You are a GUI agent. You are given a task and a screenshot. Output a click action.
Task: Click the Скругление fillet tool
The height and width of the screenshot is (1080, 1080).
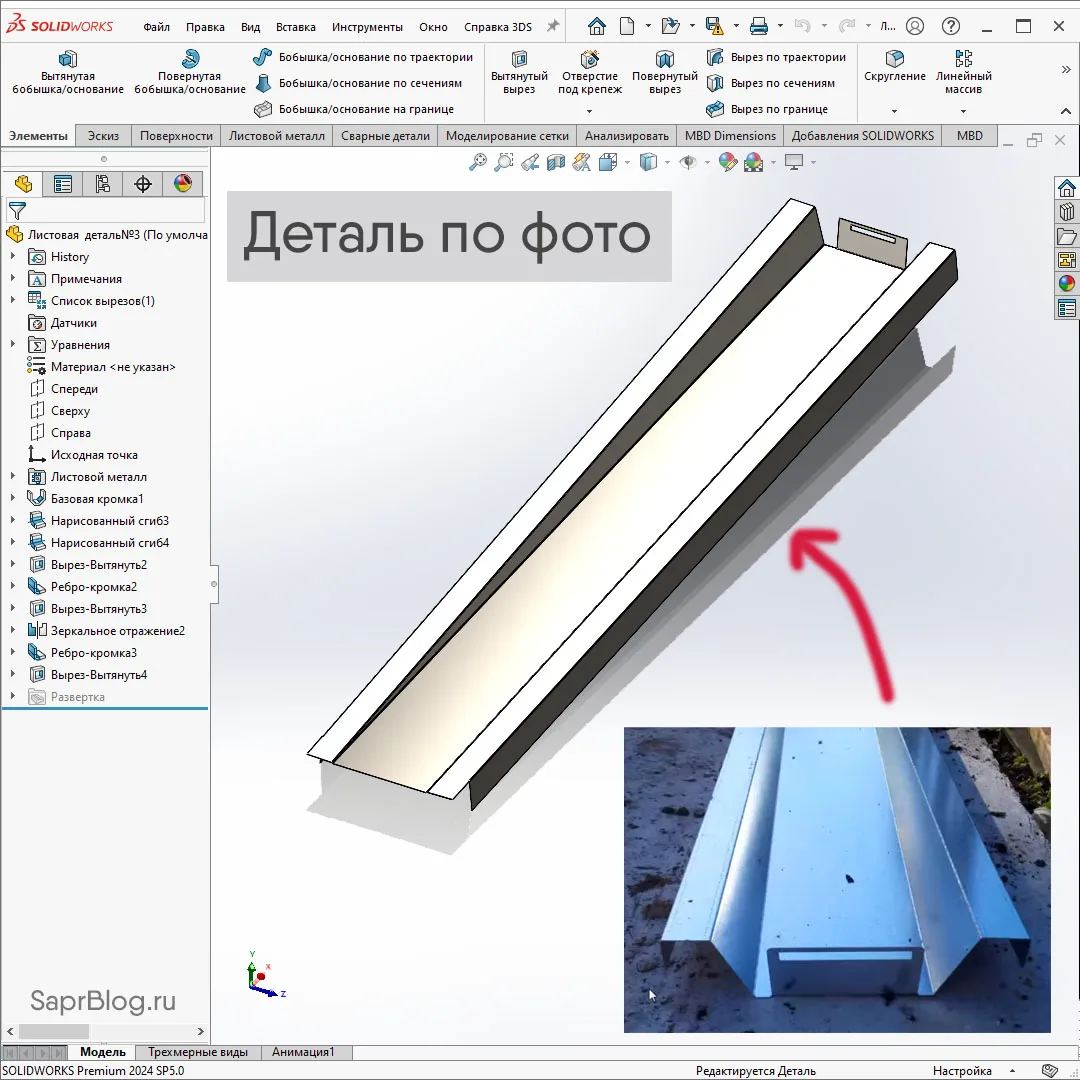(x=895, y=66)
